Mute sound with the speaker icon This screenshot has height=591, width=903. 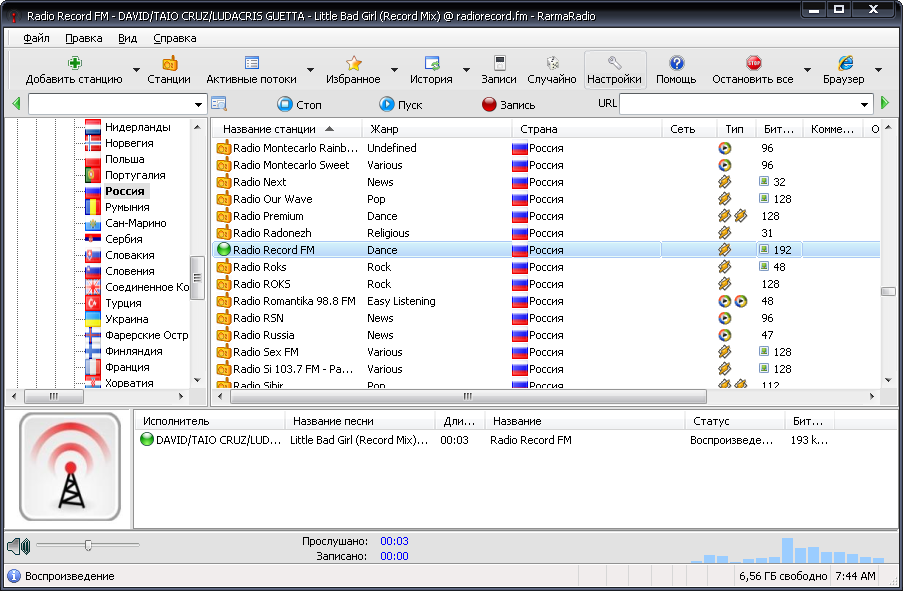[x=18, y=546]
